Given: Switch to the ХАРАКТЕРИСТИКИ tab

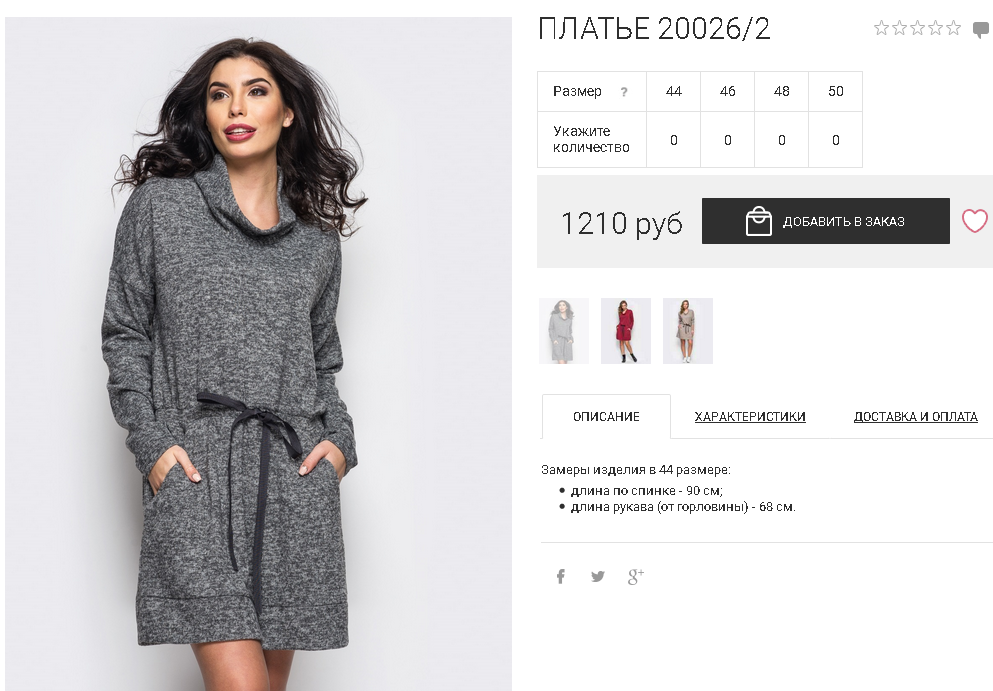Looking at the screenshot, I should click(750, 417).
